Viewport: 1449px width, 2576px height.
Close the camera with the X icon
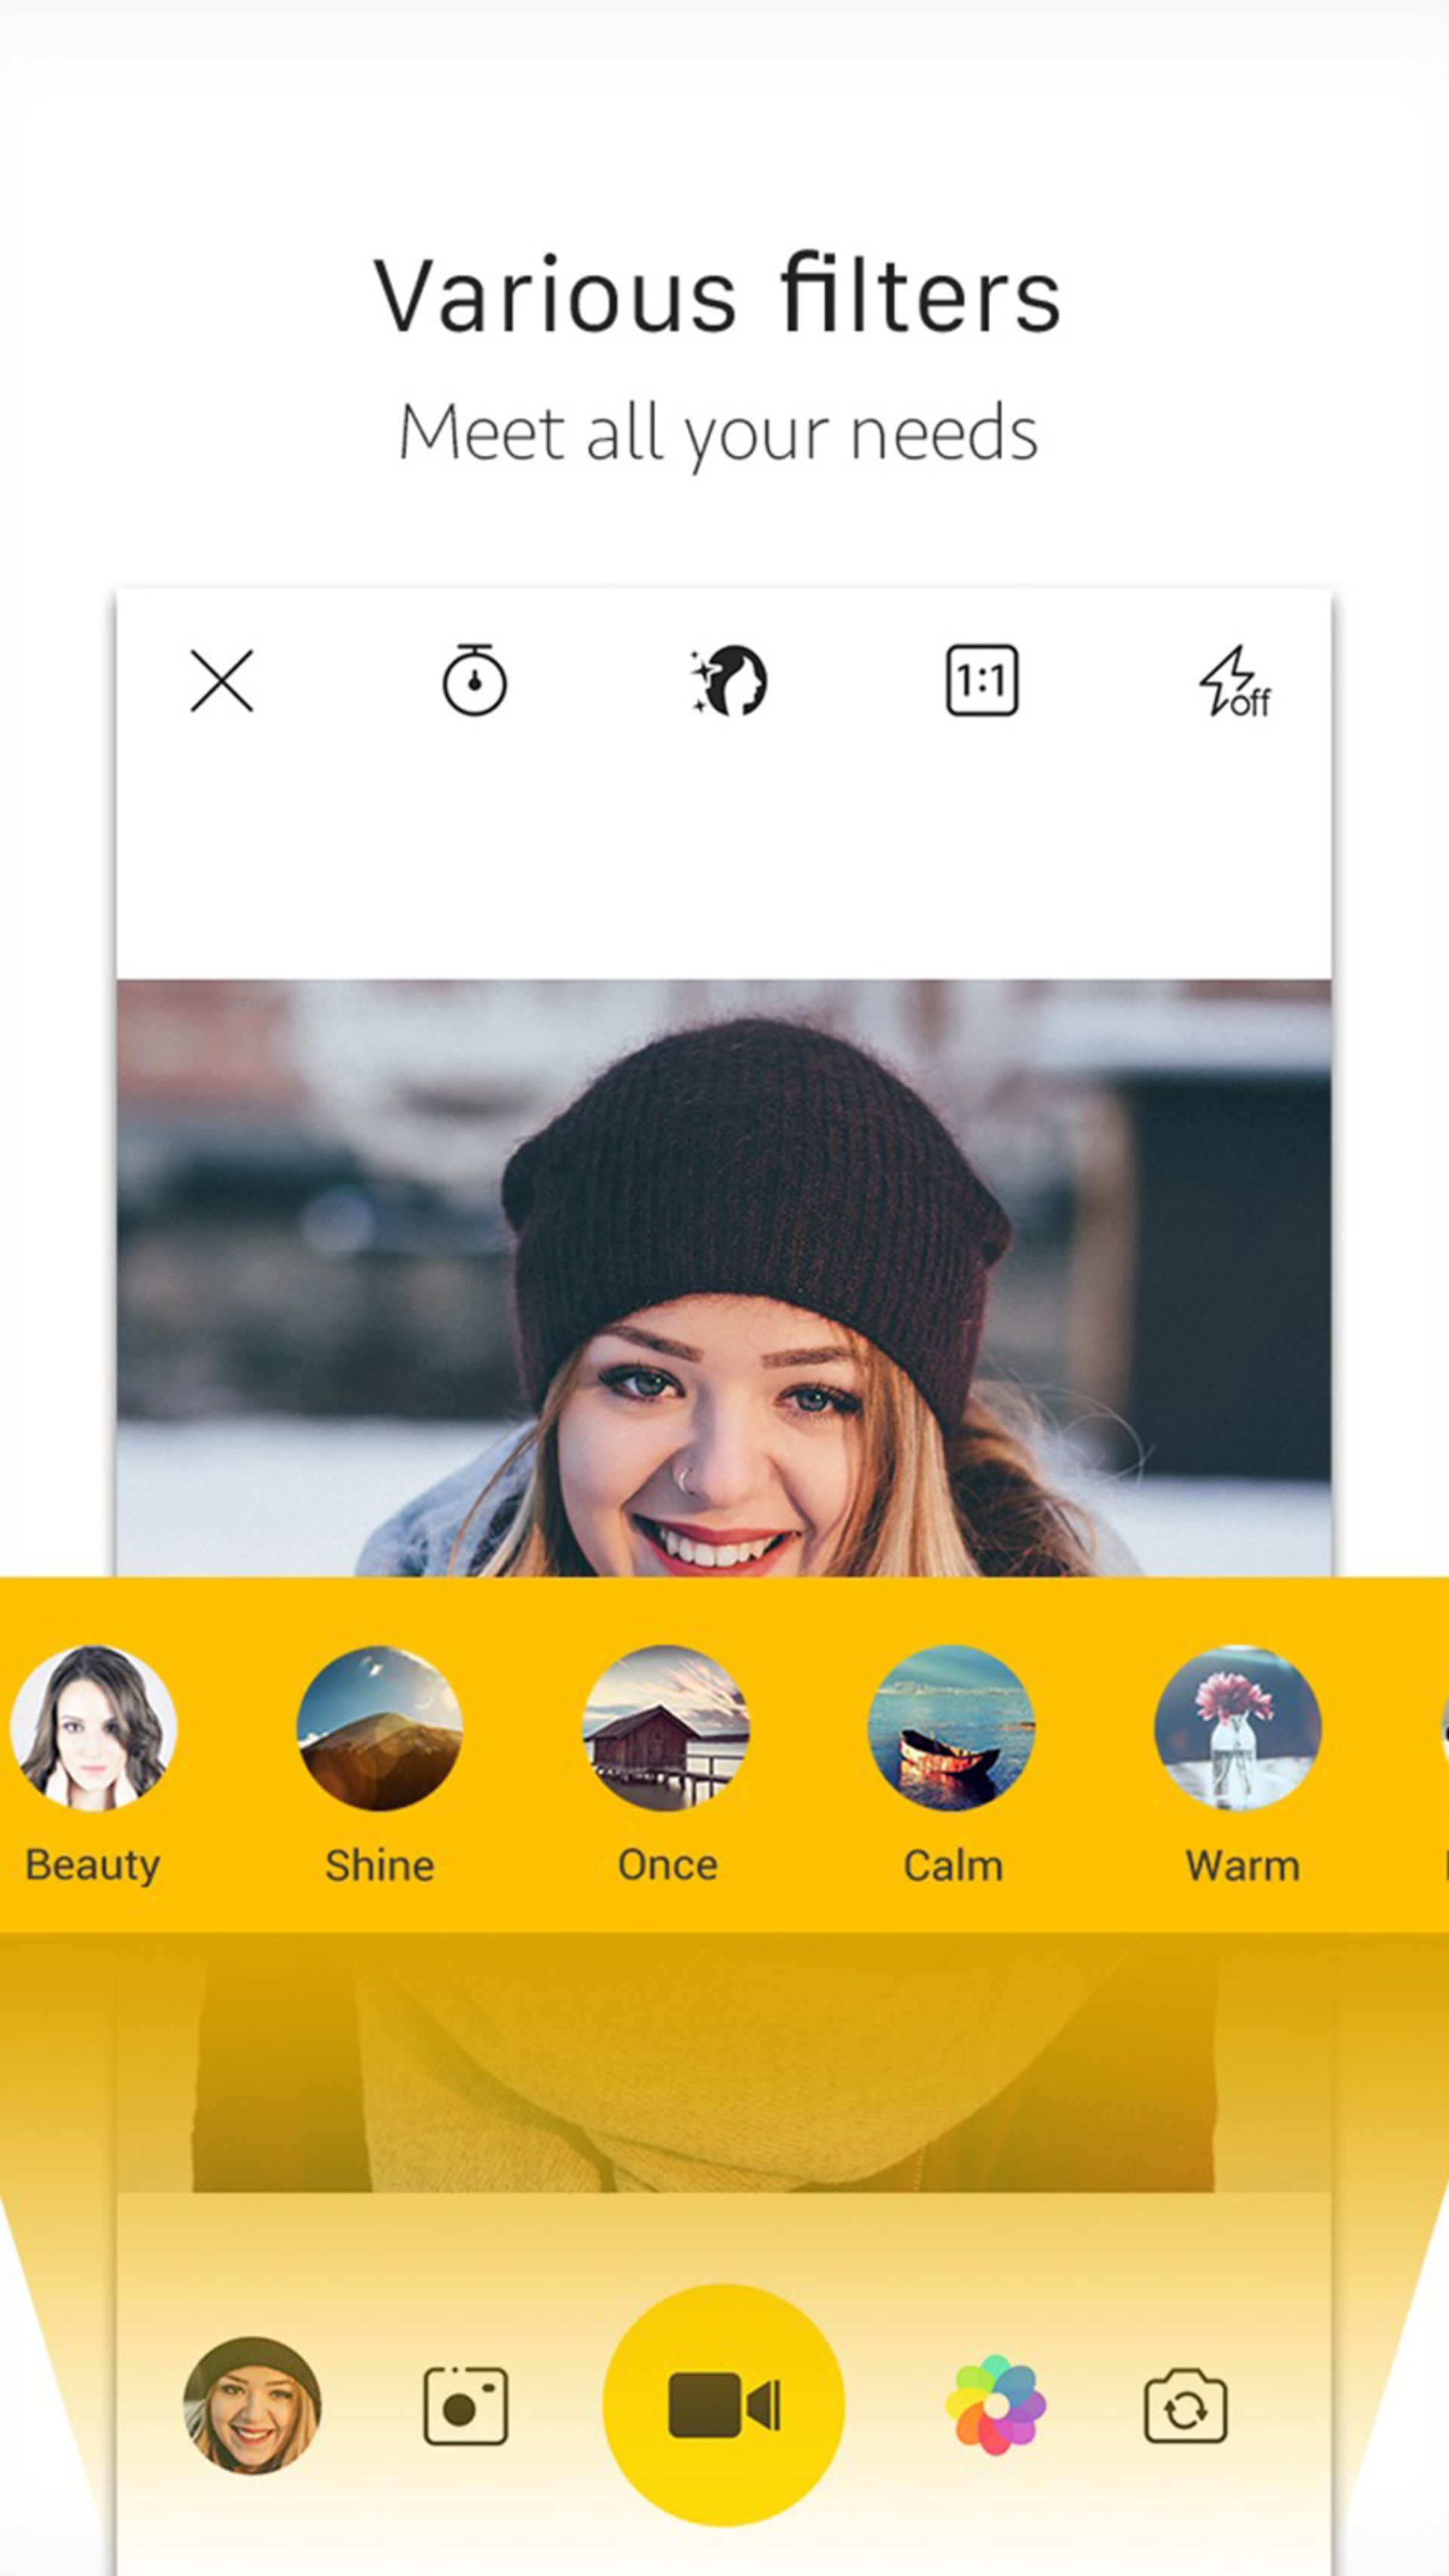[x=222, y=681]
